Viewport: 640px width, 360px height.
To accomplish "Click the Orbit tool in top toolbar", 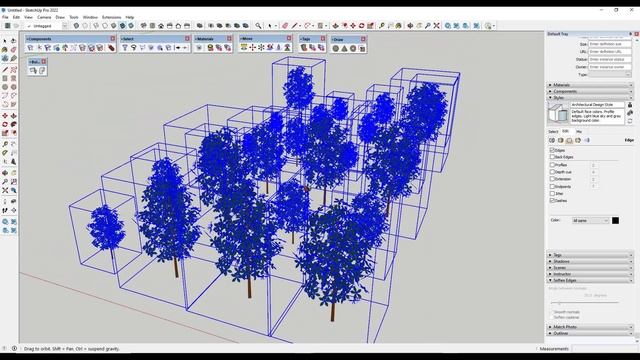I will click(x=410, y=26).
